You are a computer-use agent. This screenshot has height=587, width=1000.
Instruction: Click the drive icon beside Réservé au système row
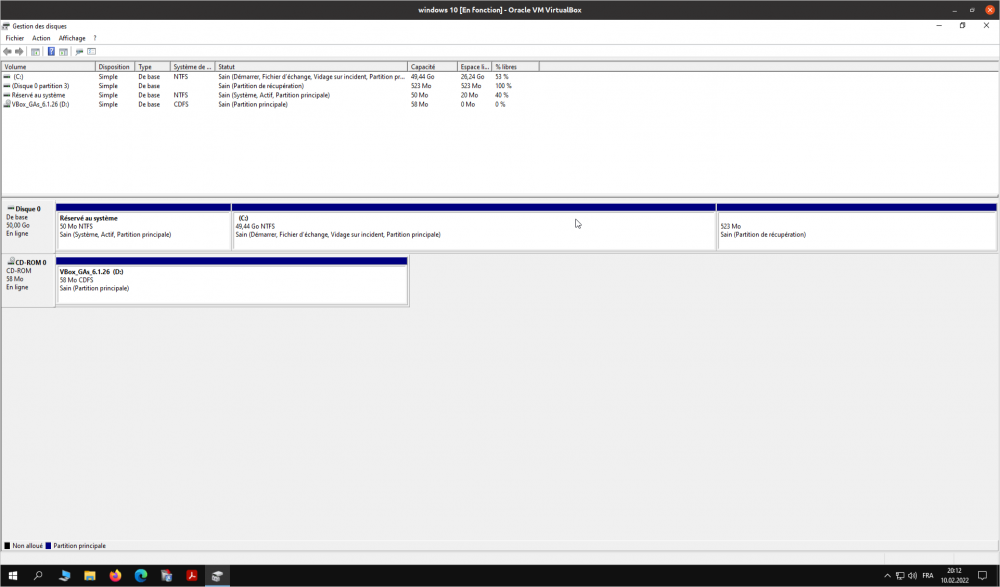7,95
